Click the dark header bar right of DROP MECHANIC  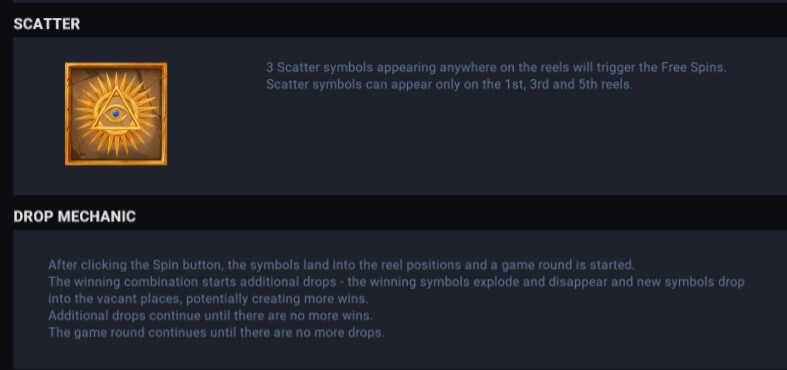pos(462,216)
